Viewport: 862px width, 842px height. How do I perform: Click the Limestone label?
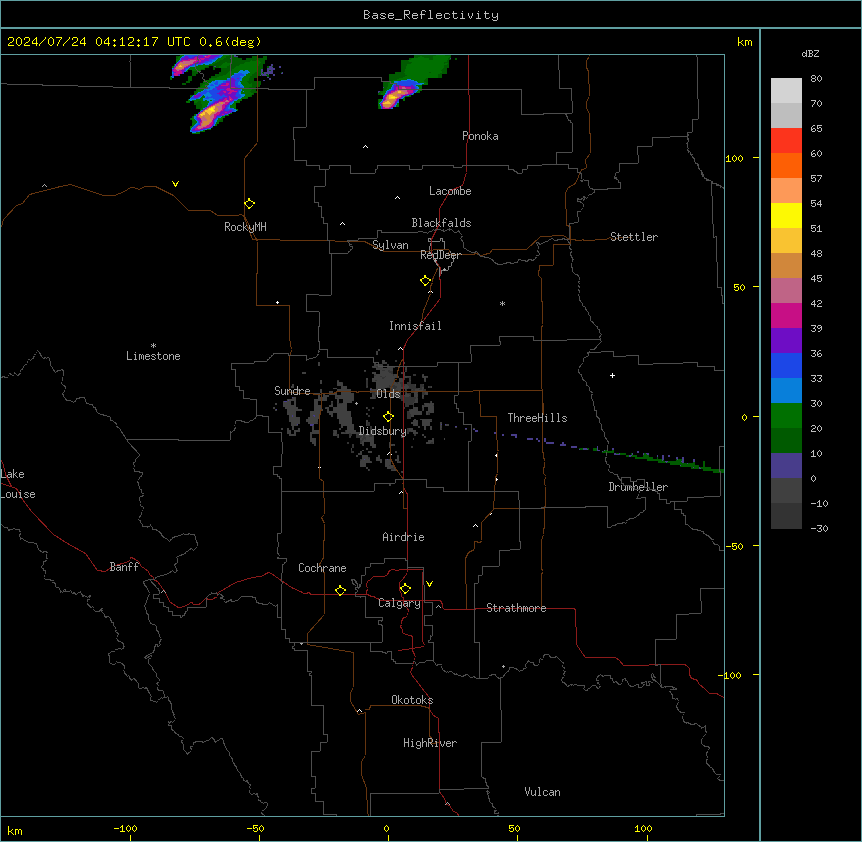[153, 356]
